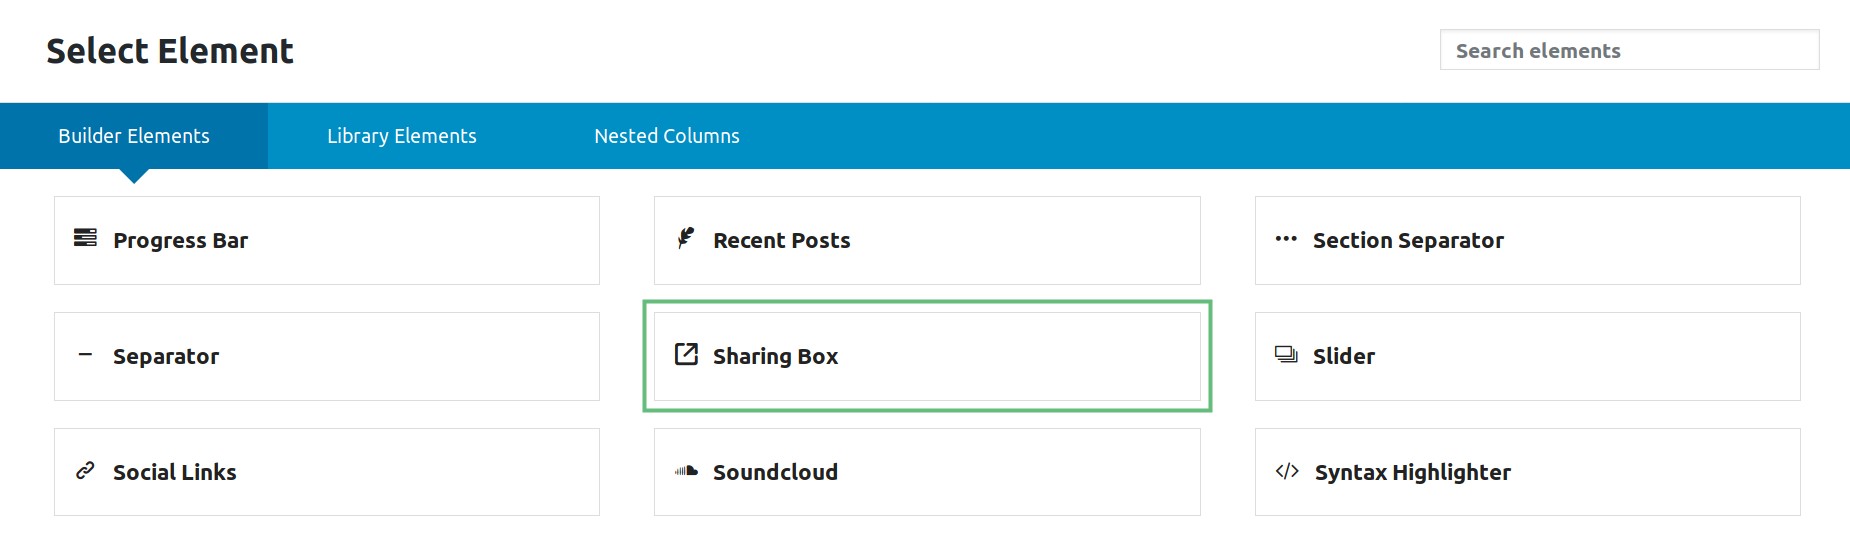1850x538 pixels.
Task: Select the Syntax Highlighter element
Action: [x=1528, y=472]
